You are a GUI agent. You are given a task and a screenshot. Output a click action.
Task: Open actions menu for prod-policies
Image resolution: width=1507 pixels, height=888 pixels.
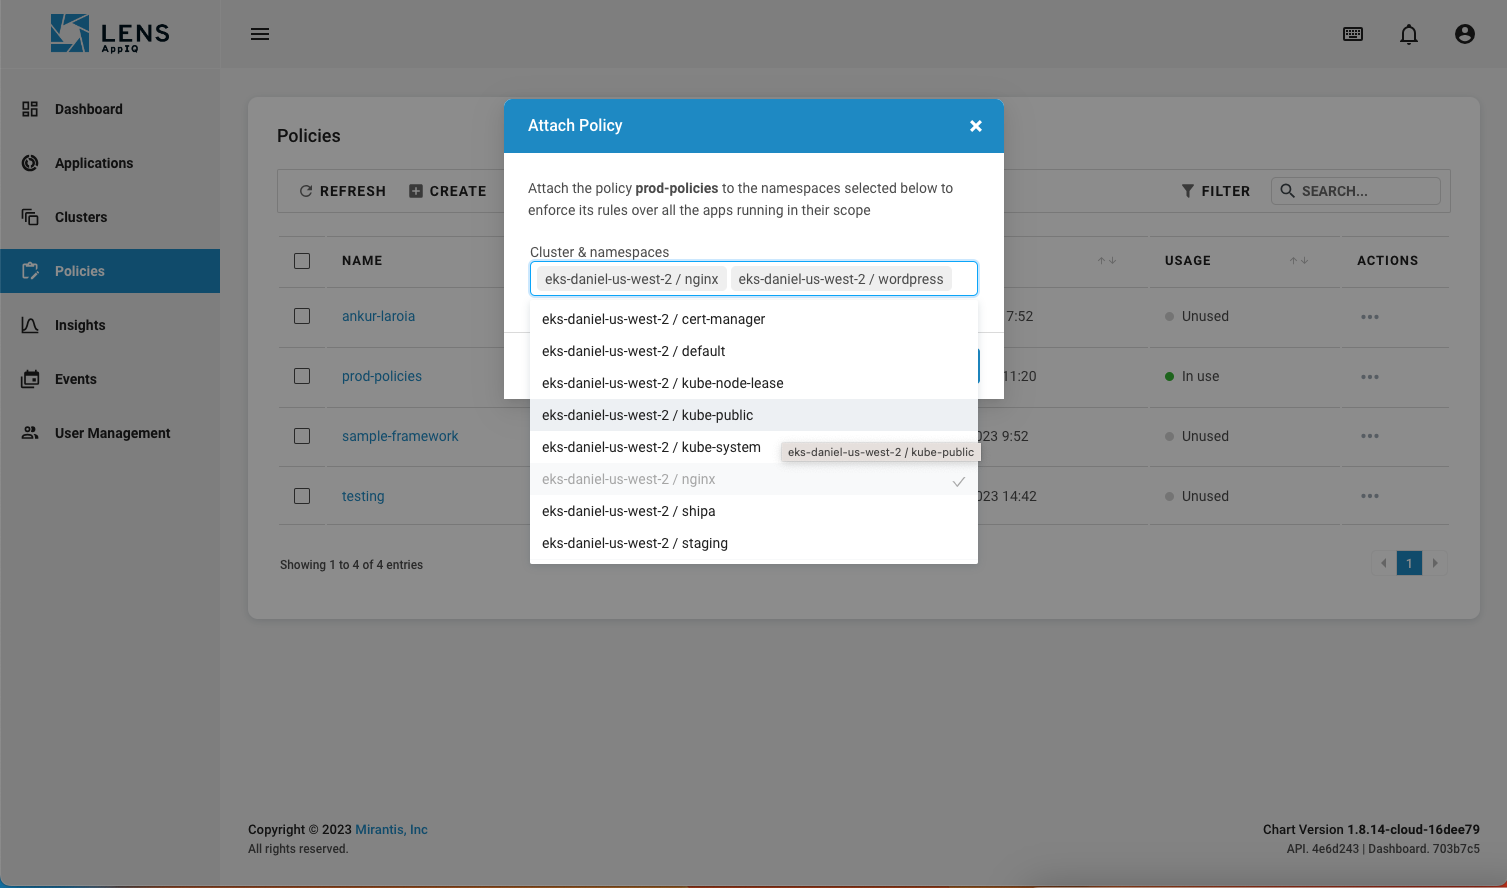[1370, 377]
